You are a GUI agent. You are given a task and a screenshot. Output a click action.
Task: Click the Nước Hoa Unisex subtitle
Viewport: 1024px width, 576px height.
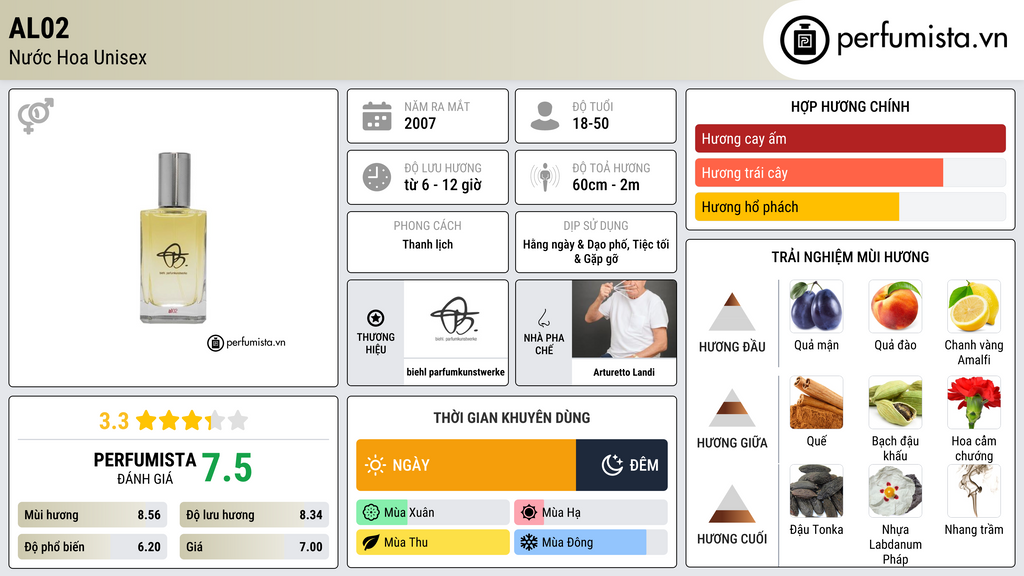pyautogui.click(x=78, y=57)
